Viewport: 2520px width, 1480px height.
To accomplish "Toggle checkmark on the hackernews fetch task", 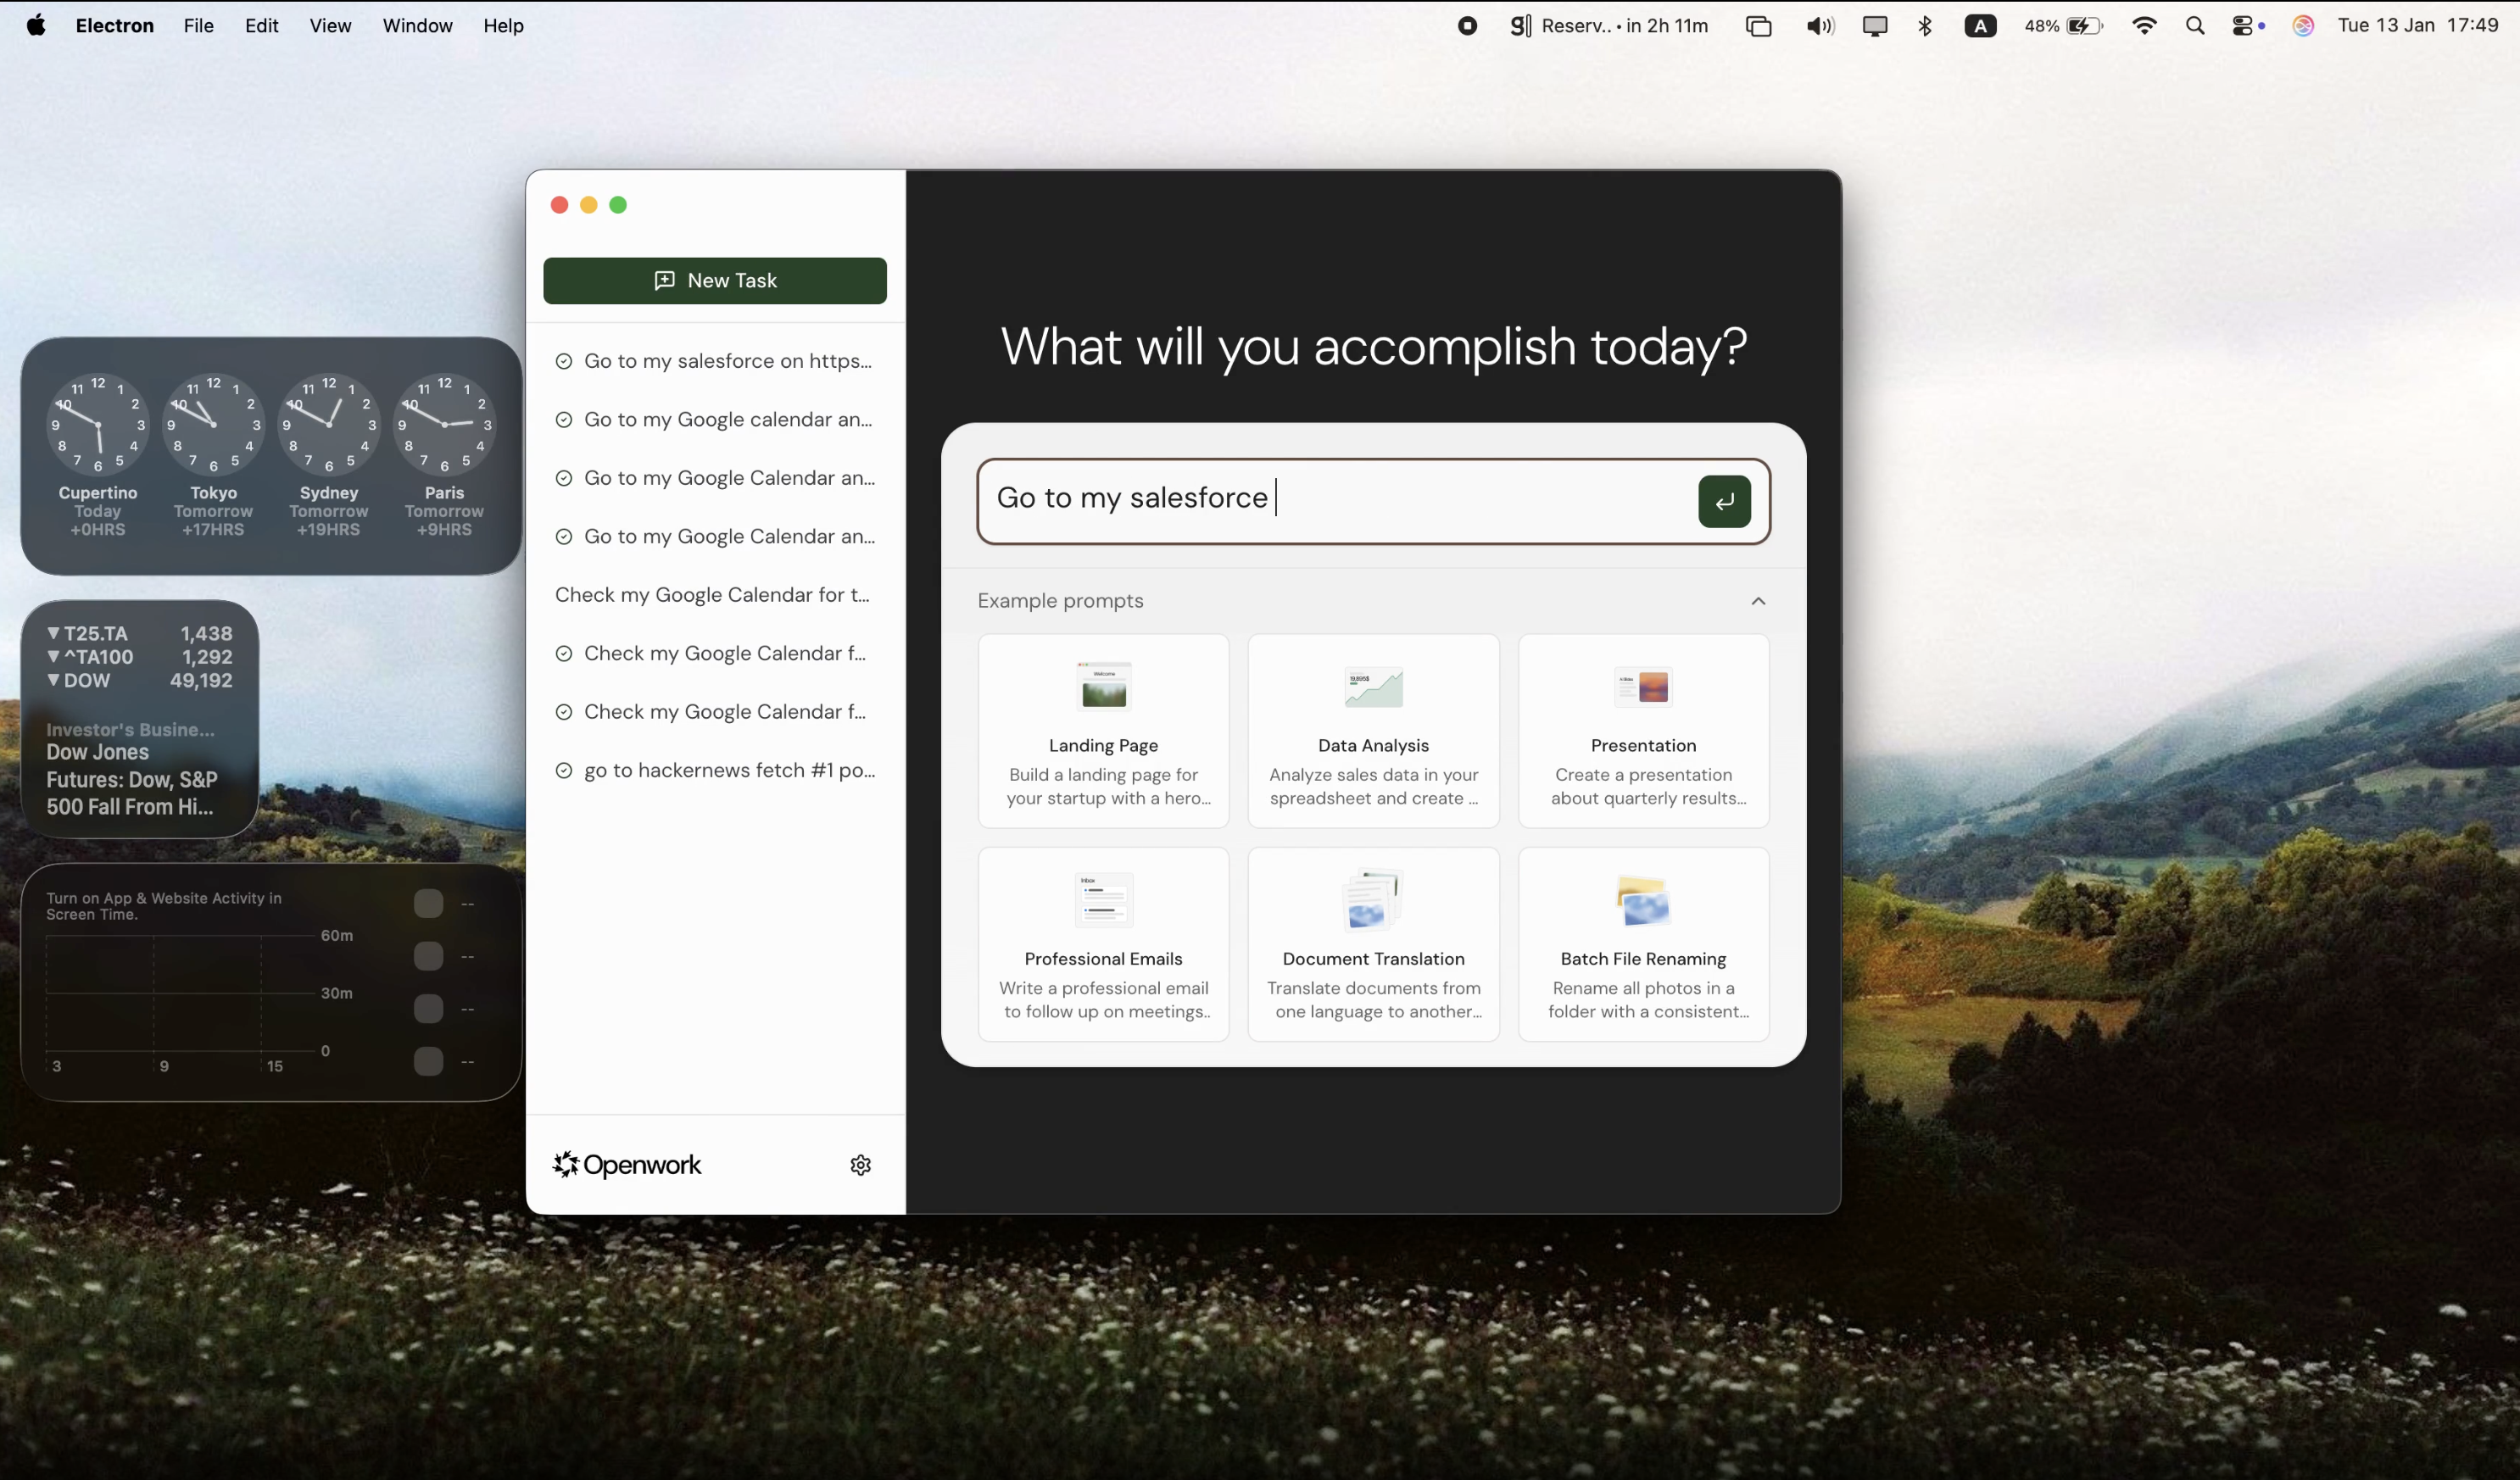I will pos(564,770).
